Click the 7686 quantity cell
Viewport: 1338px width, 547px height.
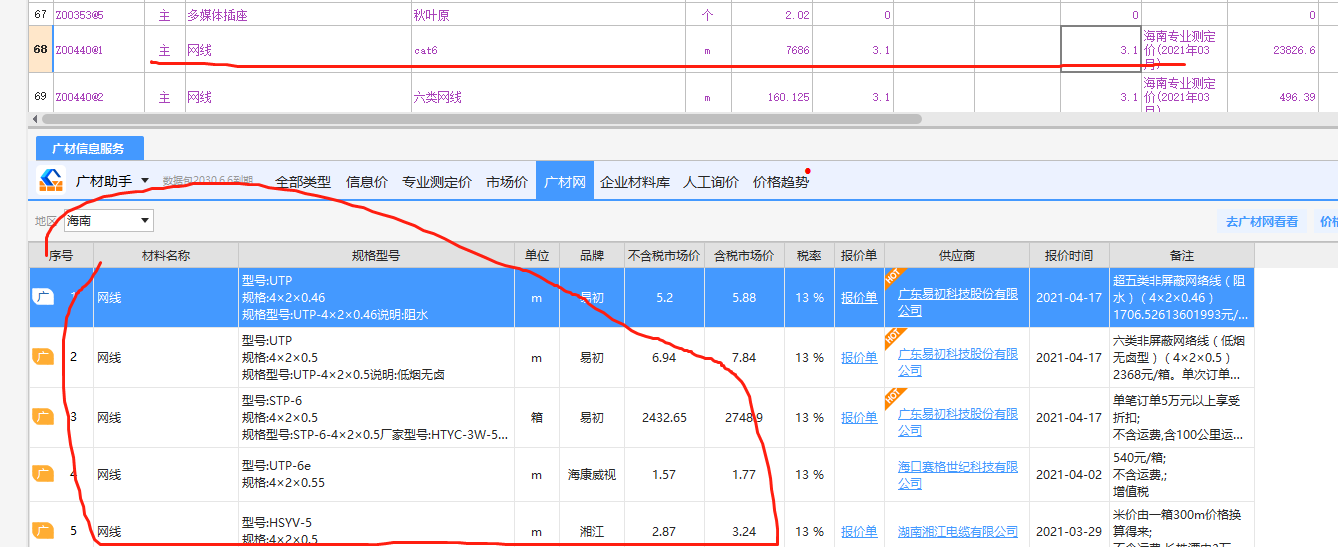click(772, 50)
